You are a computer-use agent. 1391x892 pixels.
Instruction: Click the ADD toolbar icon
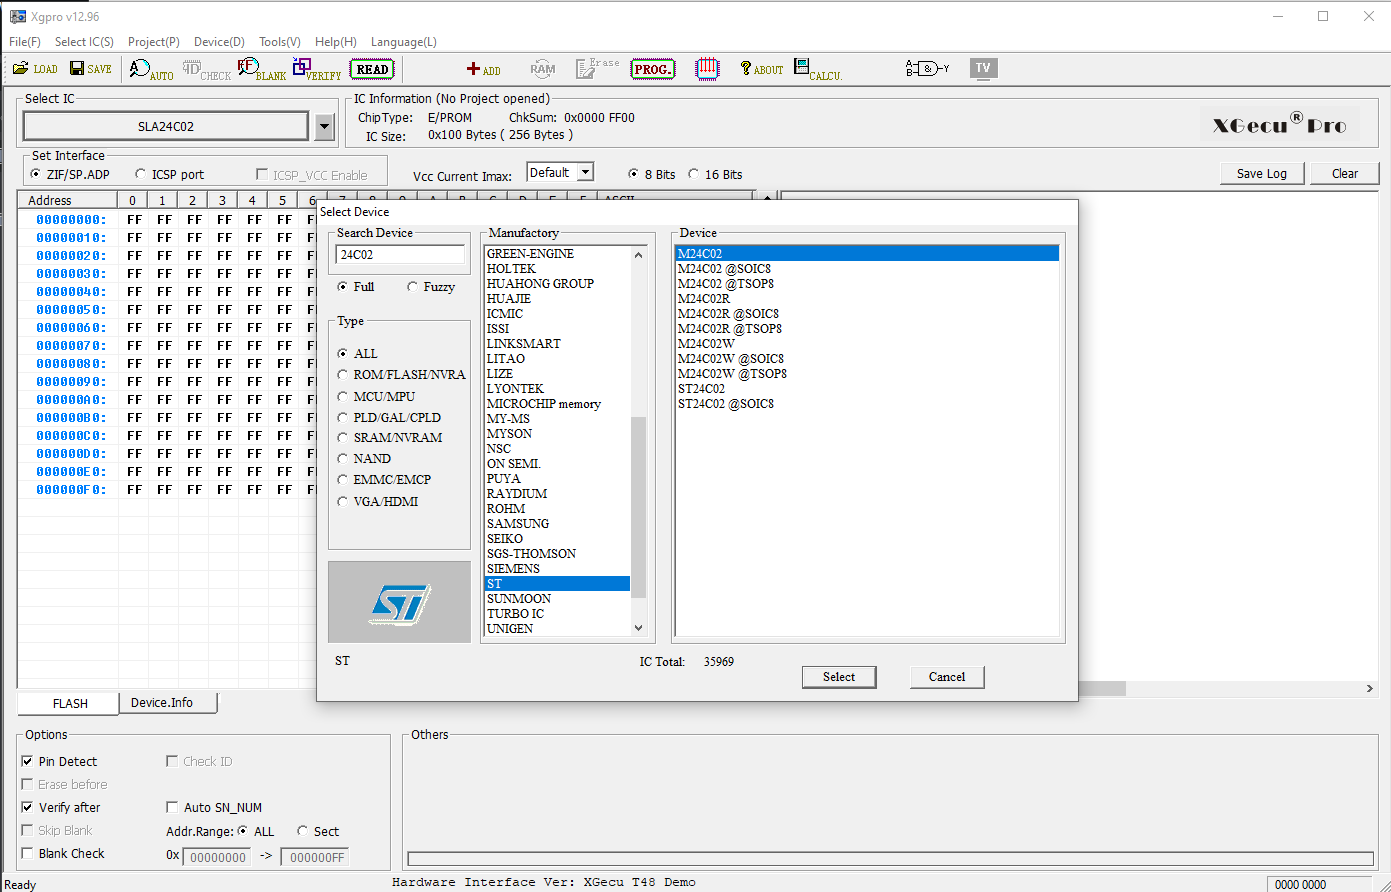(x=484, y=69)
